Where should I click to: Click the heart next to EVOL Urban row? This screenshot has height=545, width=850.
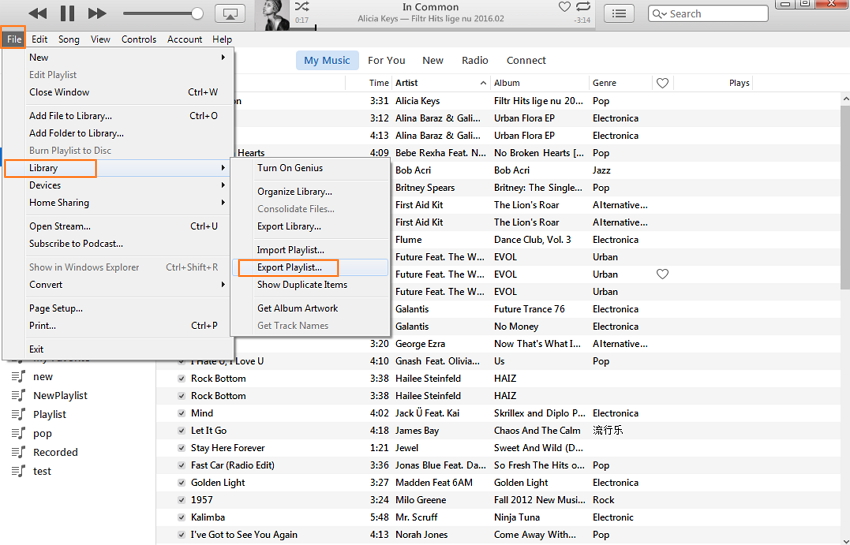(662, 274)
